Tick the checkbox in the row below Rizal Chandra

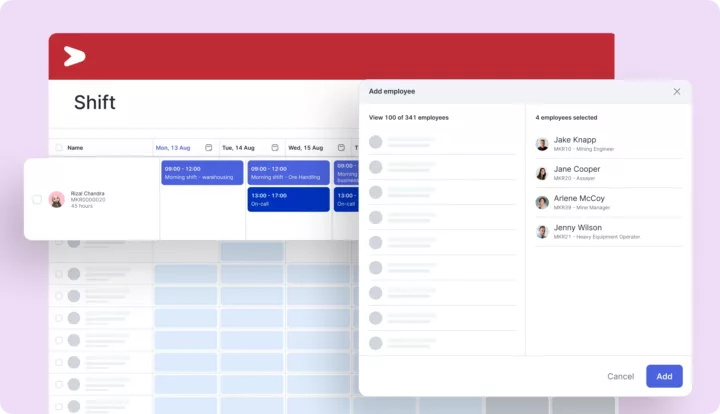58,242
